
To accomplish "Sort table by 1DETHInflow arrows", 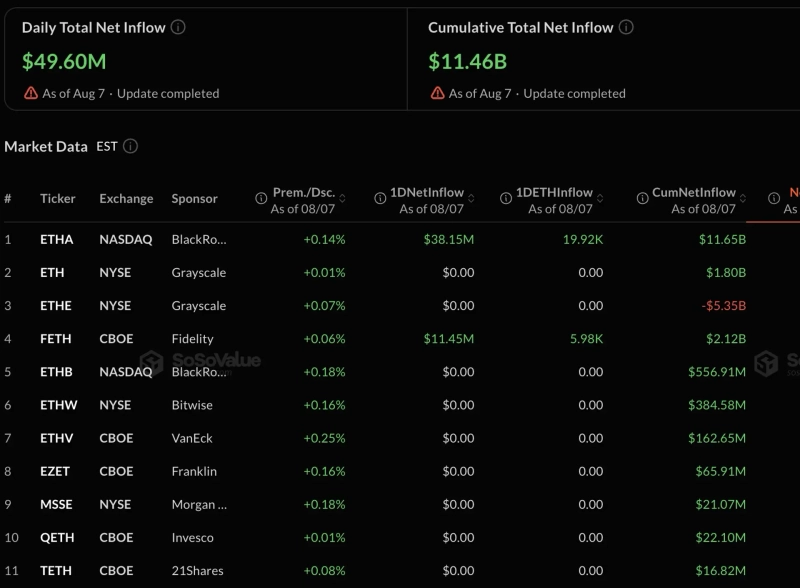I will [600, 199].
